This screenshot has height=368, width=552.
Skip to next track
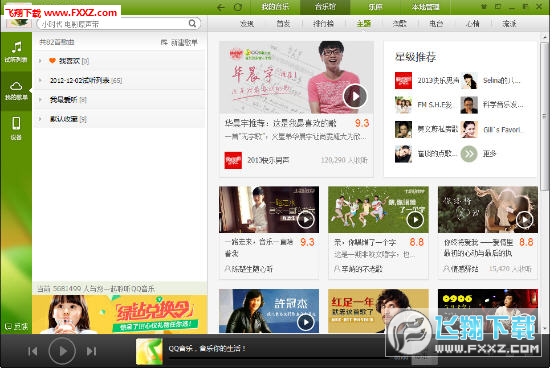pos(92,351)
